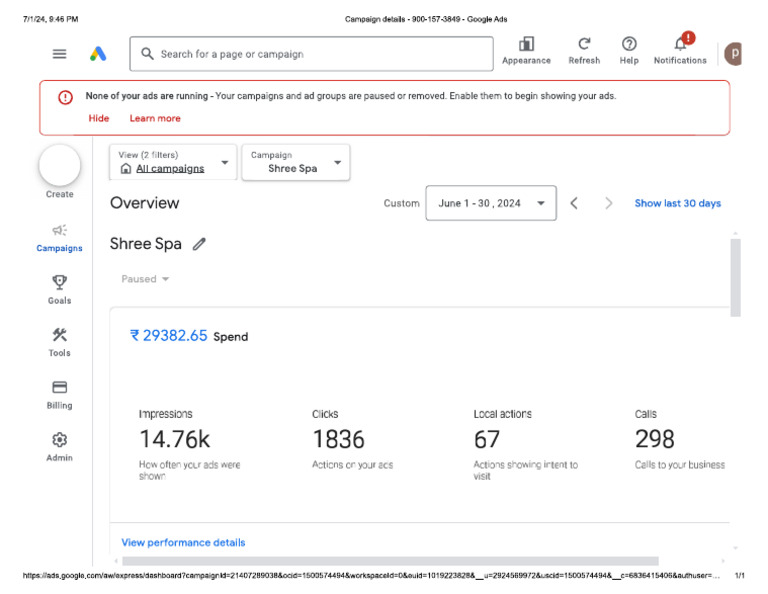Open the user profile avatar
This screenshot has height=594, width=768.
734,54
